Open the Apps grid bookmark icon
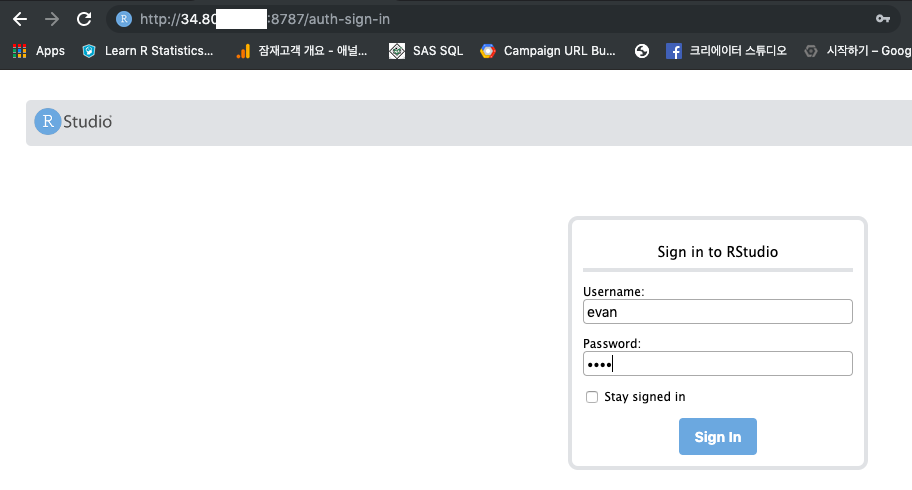The image size is (912, 490). (x=20, y=51)
